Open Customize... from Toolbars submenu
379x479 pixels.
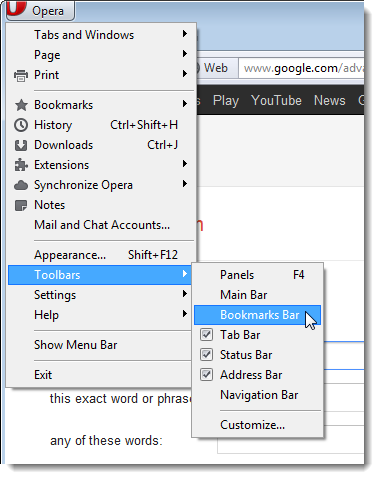(257, 425)
